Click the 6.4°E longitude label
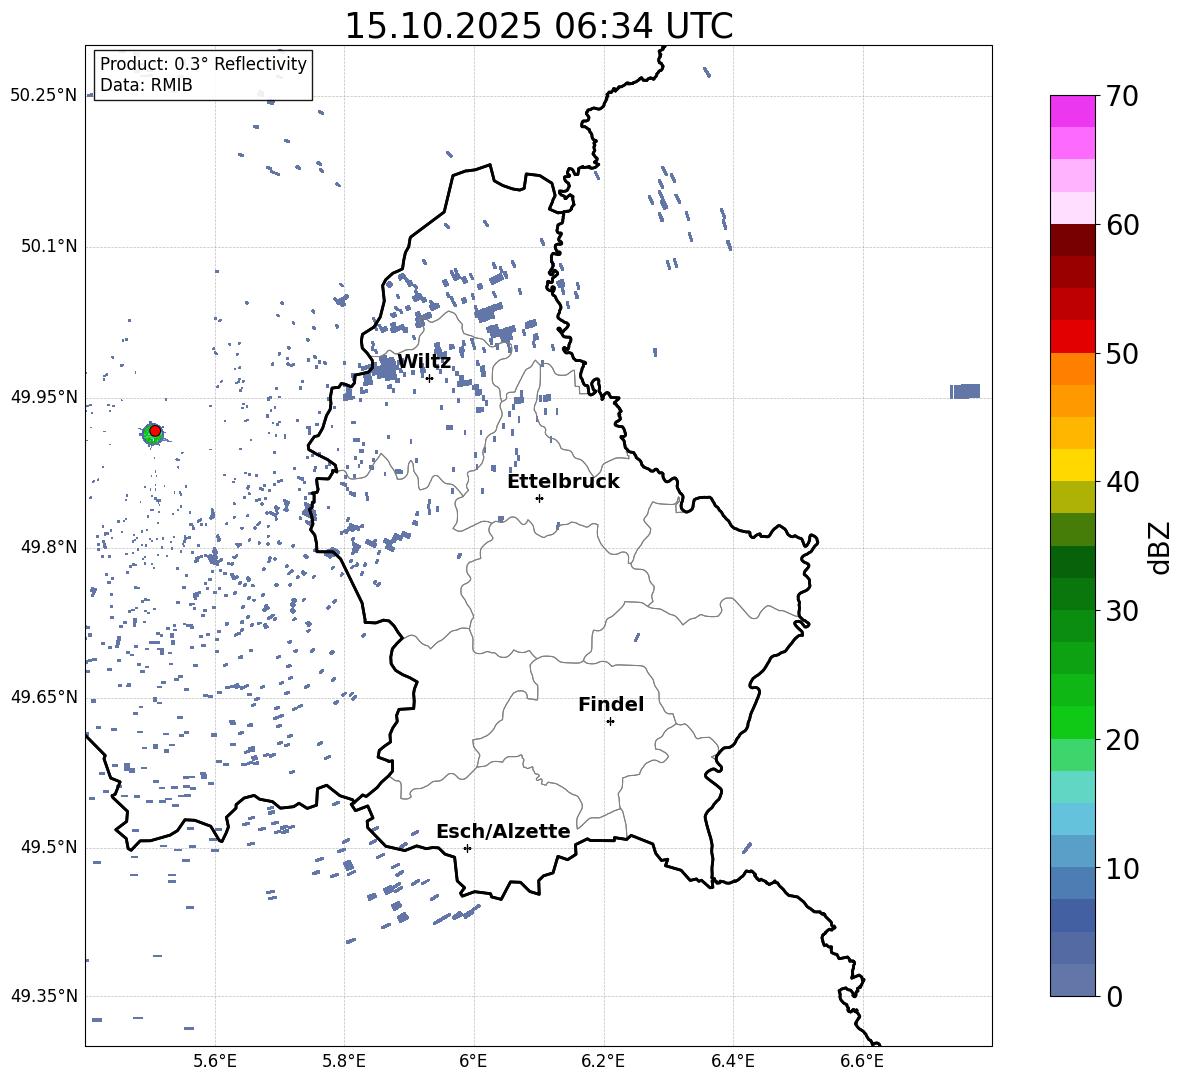Screen dimensions: 1184x1081 [732, 1061]
